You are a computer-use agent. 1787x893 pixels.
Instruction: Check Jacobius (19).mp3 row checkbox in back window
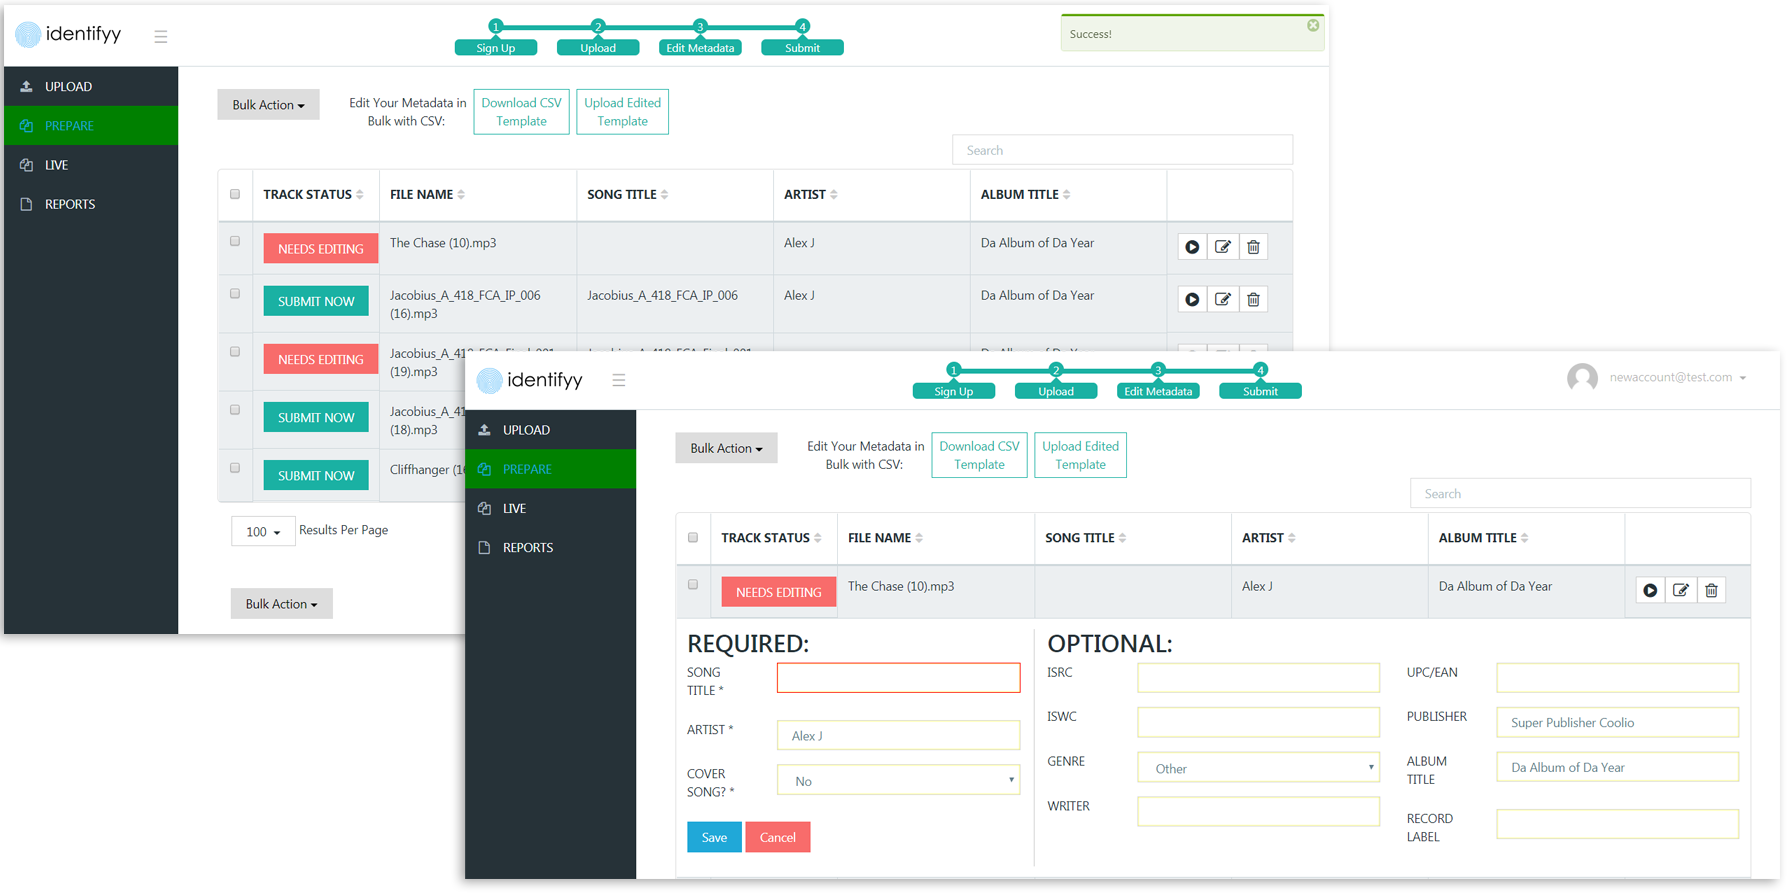tap(235, 352)
